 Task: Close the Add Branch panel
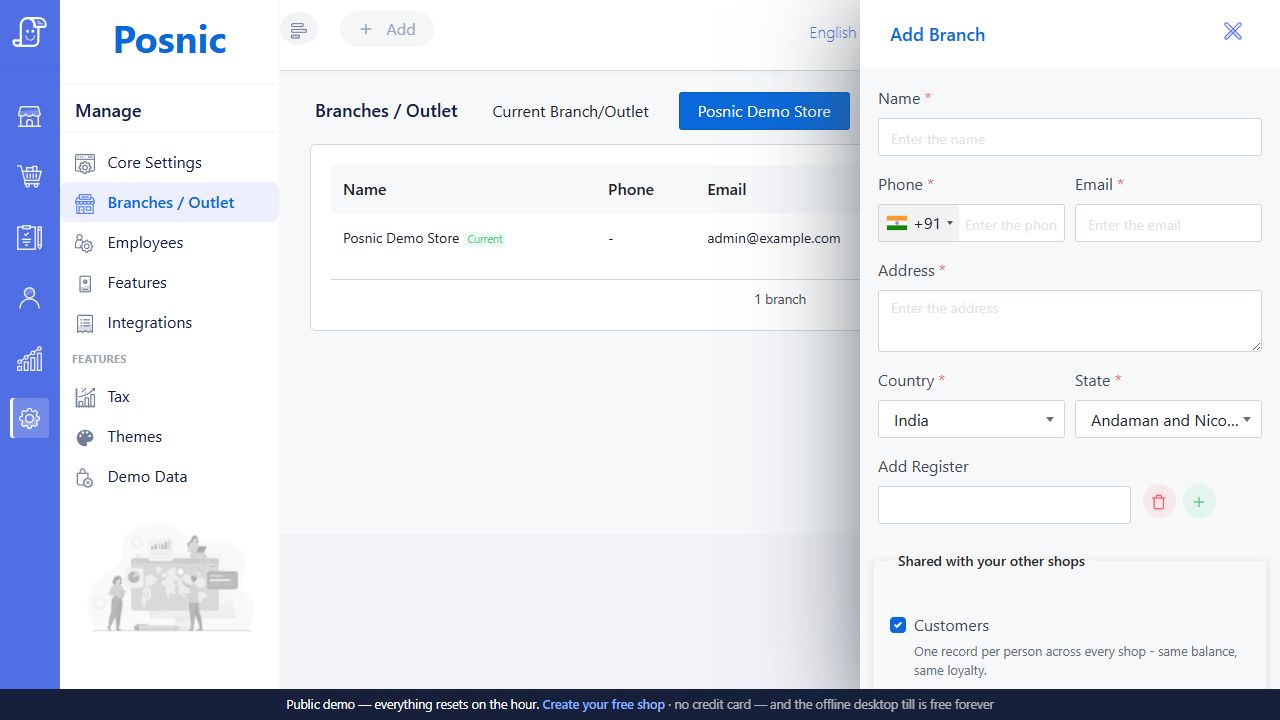(x=1233, y=31)
